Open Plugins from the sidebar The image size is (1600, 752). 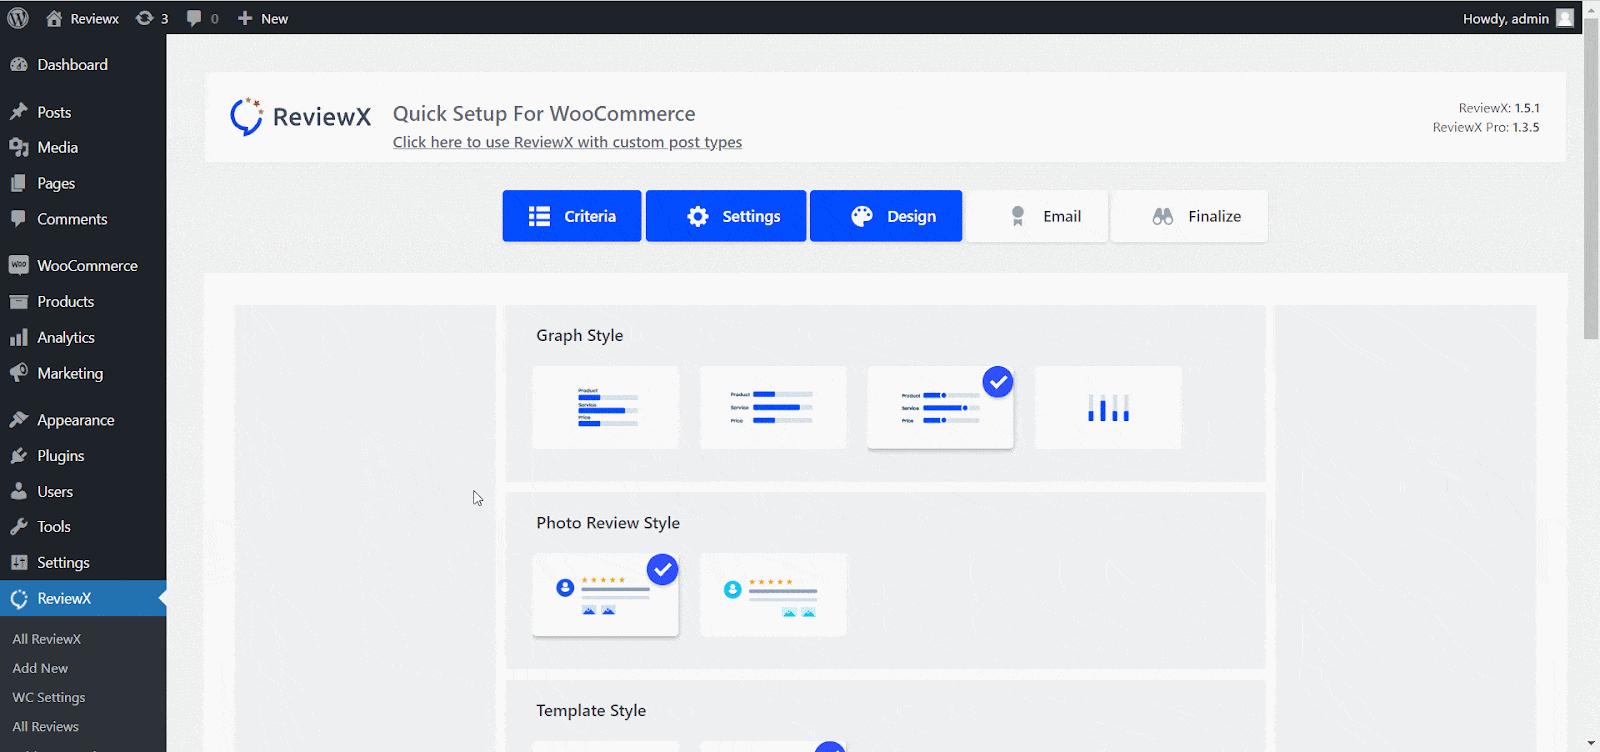coord(60,456)
